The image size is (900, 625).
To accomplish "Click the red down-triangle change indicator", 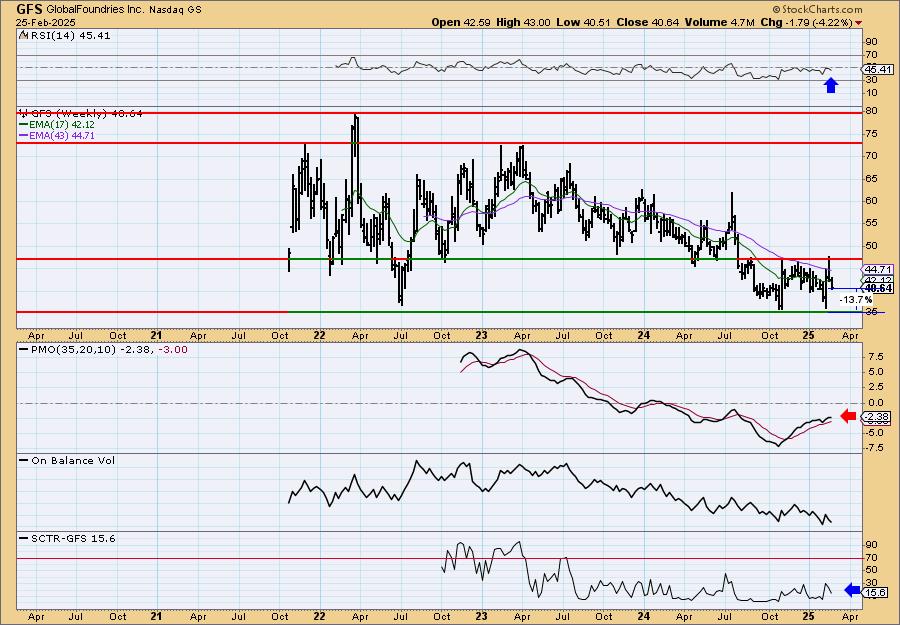I will click(x=859, y=23).
